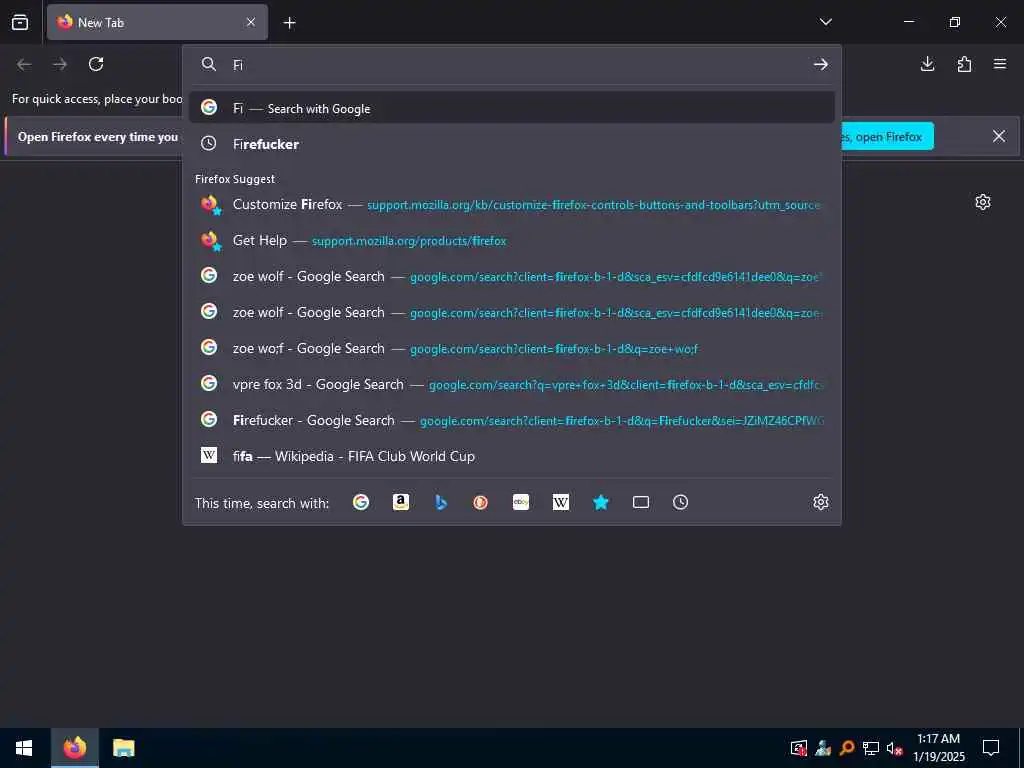Search this time with eBay
This screenshot has height=768, width=1024.
point(520,502)
